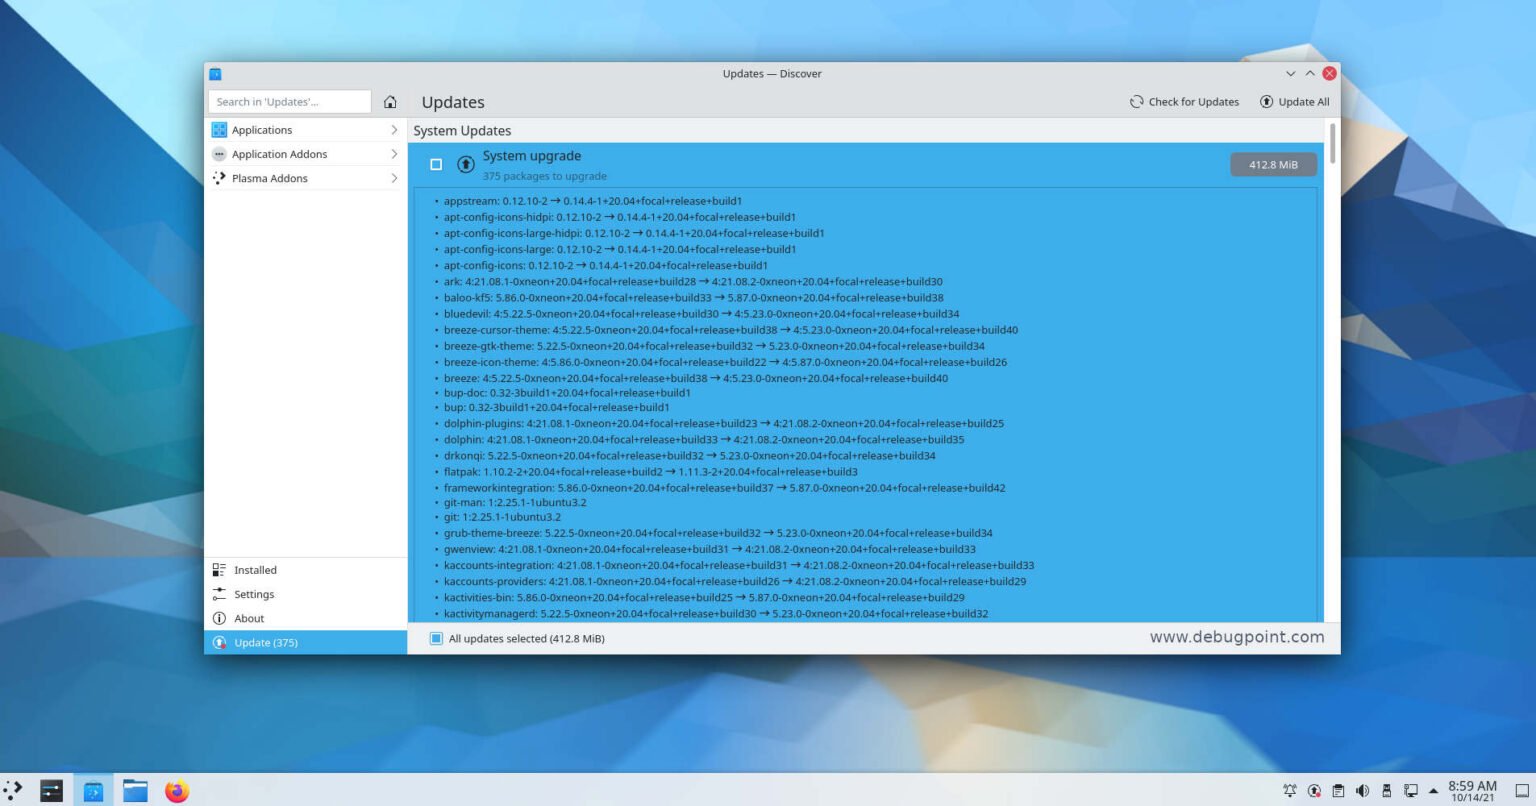Click the baloo-kf5 package entry
The image size is (1536, 806).
click(694, 298)
